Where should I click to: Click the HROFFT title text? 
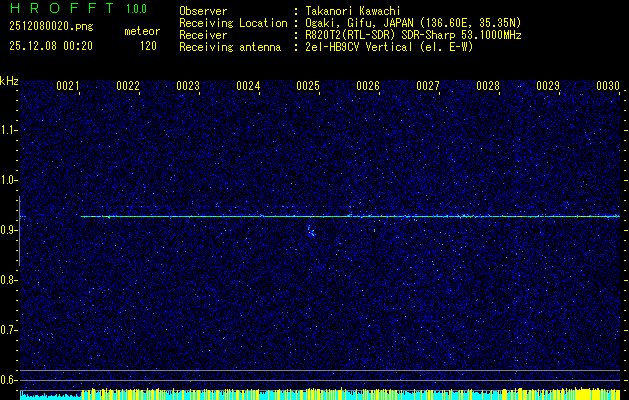62,8
